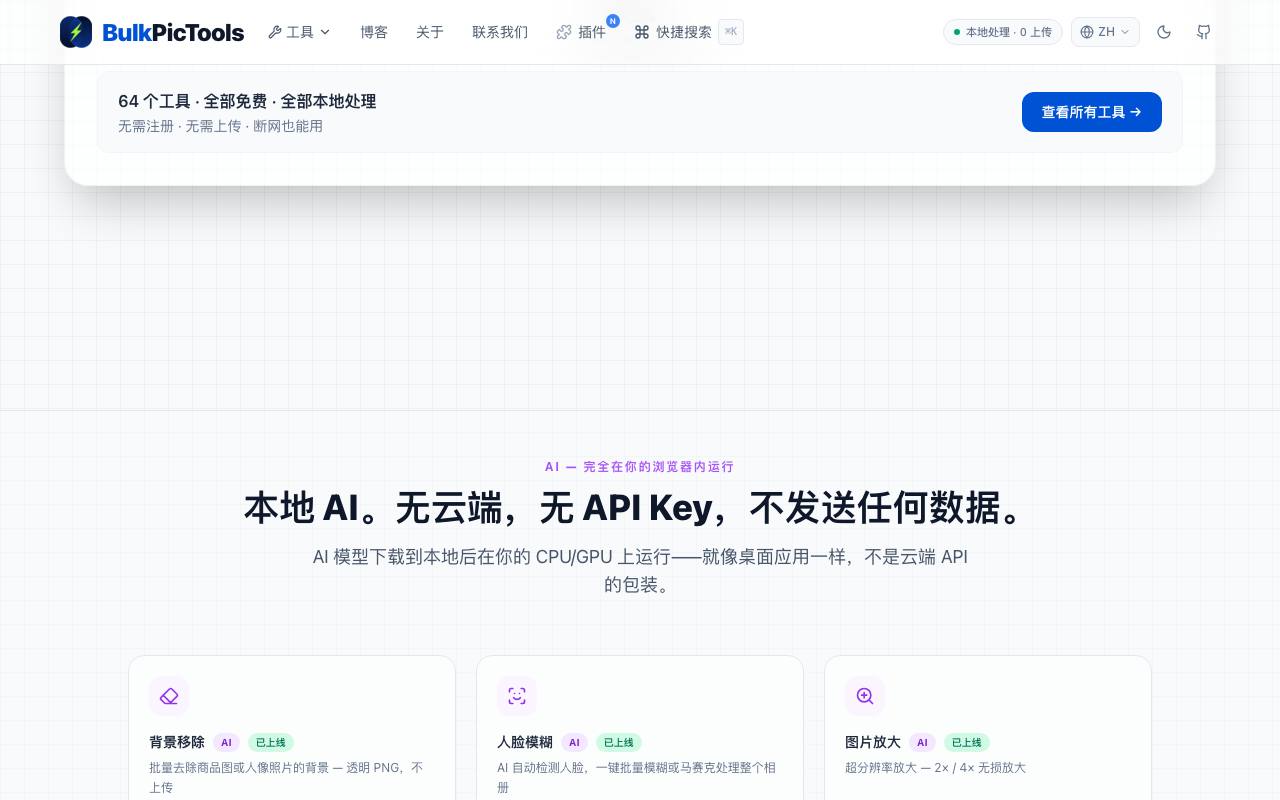Click the BulkPicTools brand name
The image size is (1280, 800).
173,33
